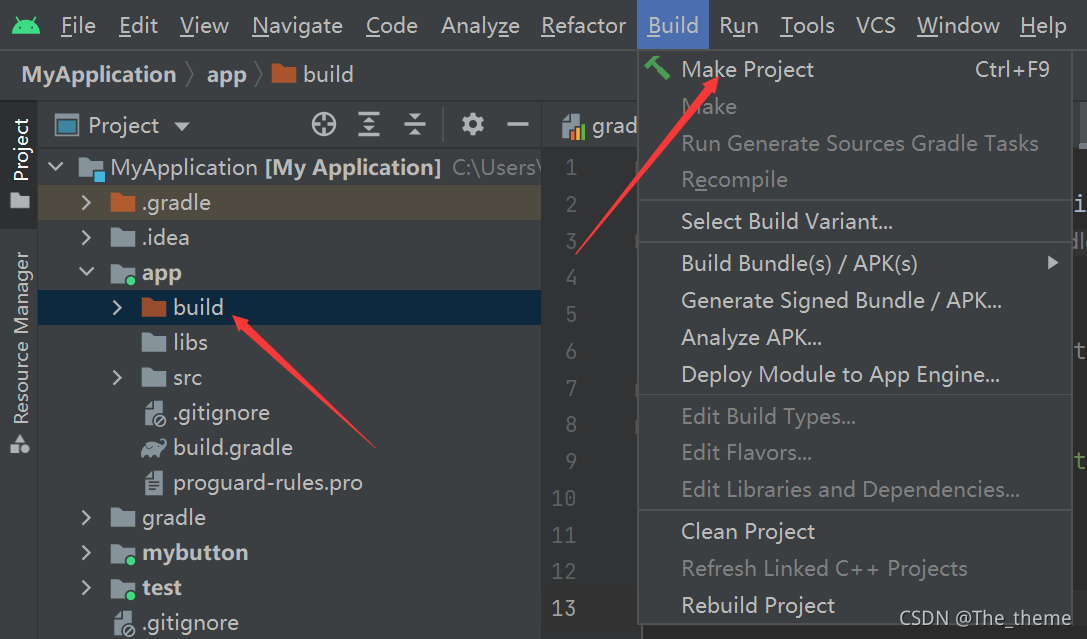Click the proguard-rules.pro file icon
This screenshot has height=639, width=1087.
click(x=154, y=483)
